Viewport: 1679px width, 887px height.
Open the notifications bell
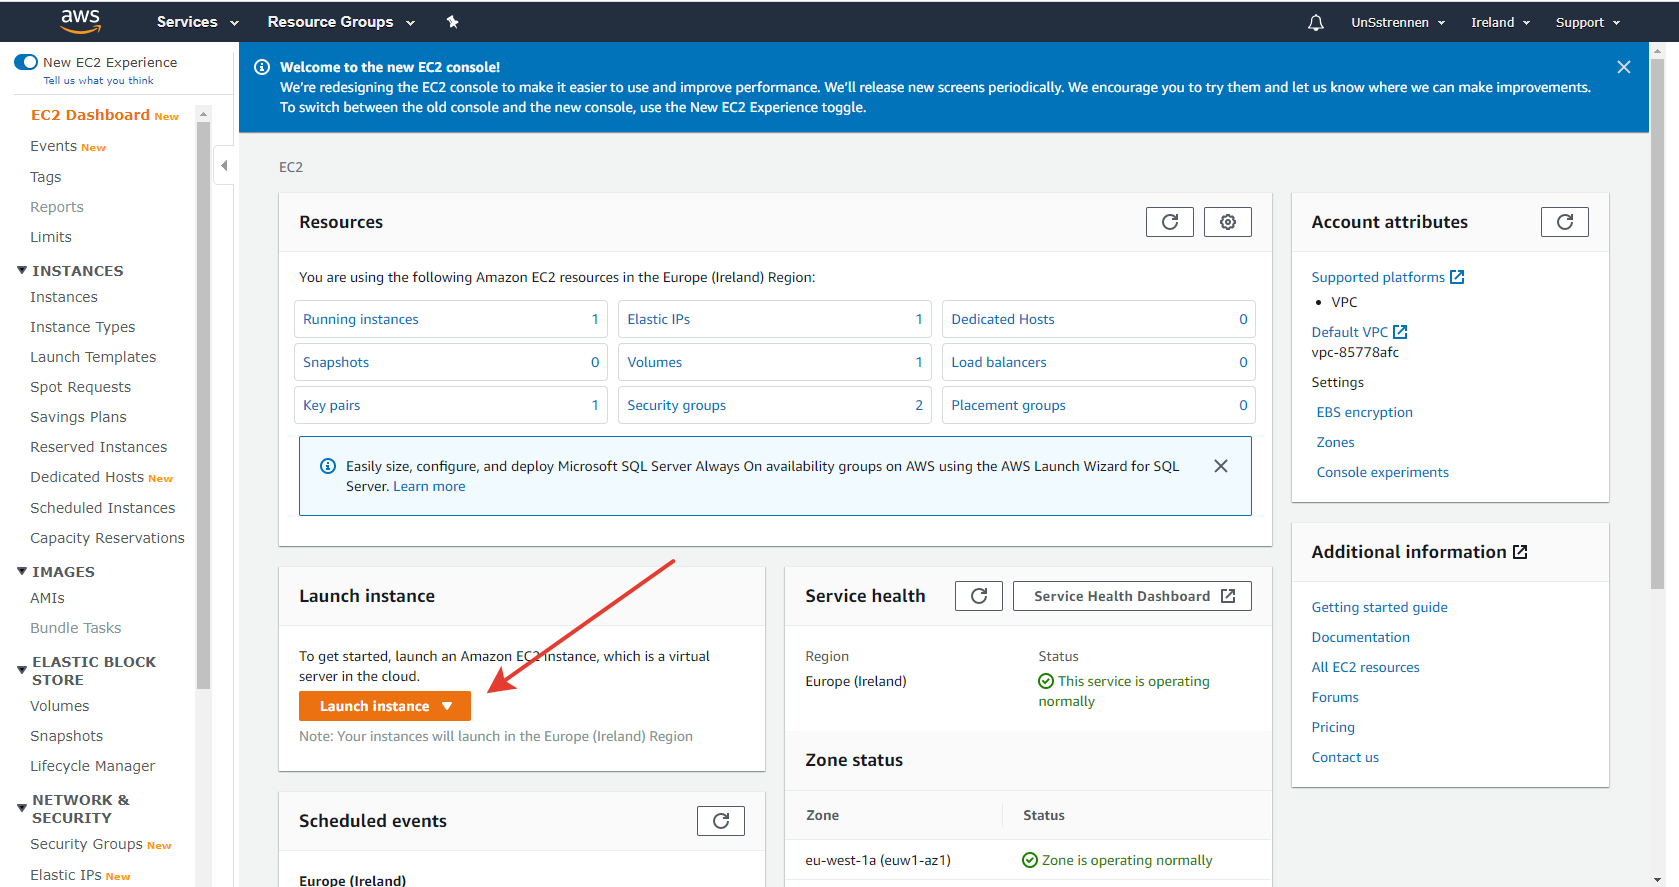[1315, 22]
